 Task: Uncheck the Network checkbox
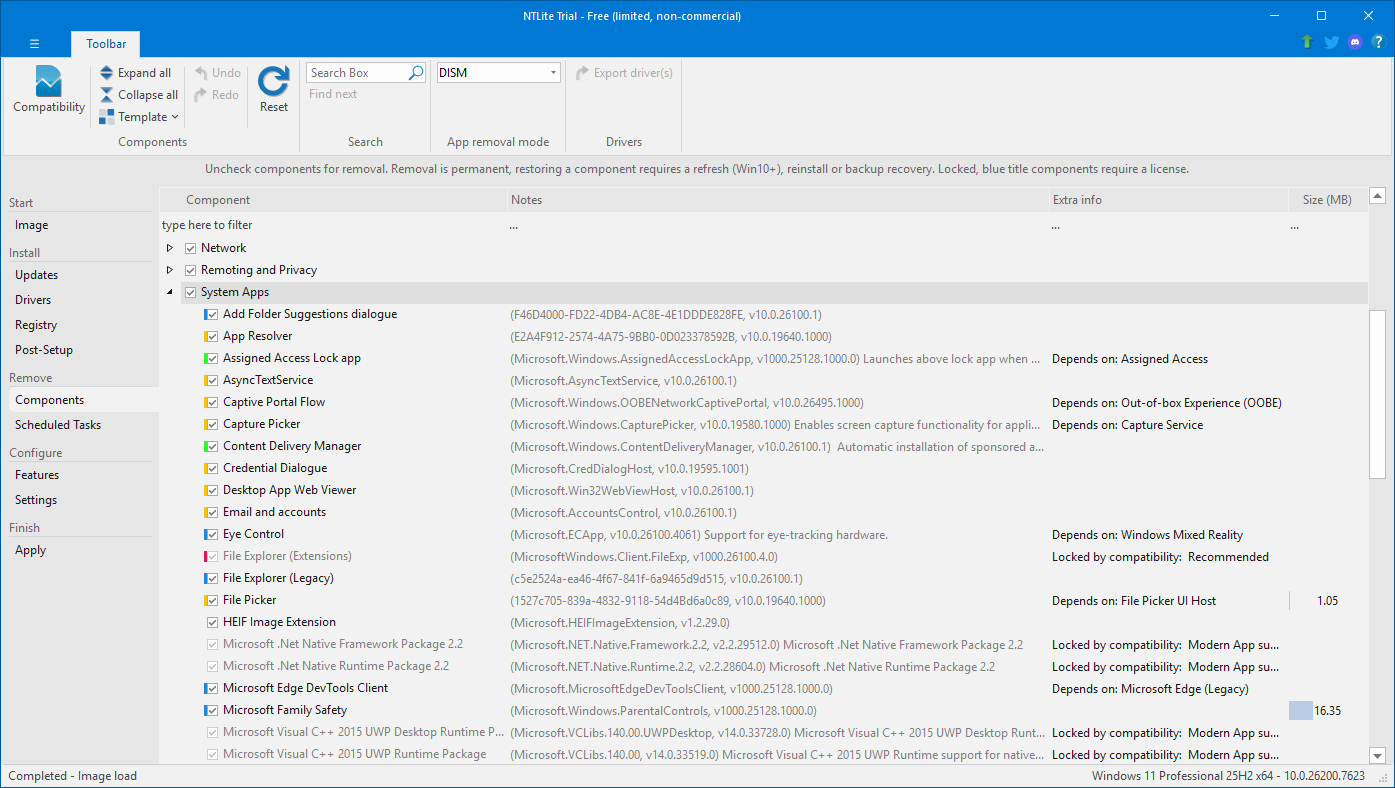[191, 248]
